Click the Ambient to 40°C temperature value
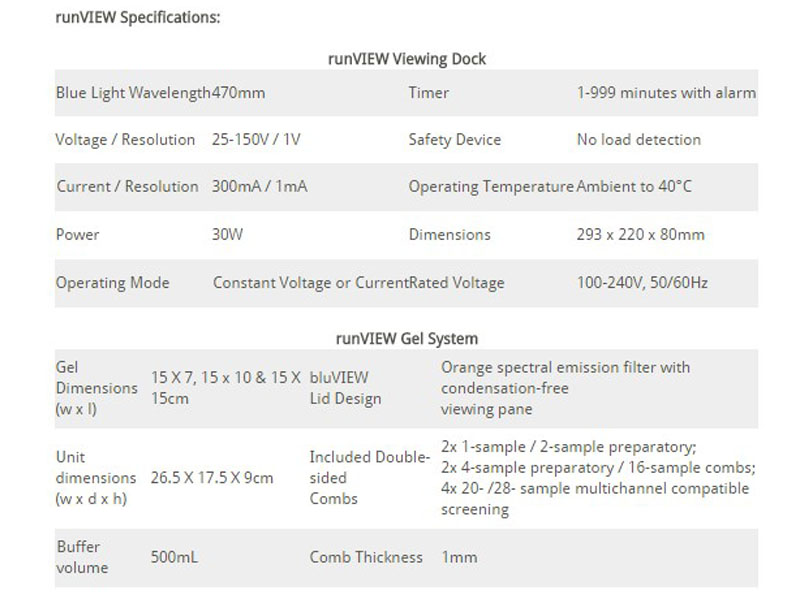 (634, 187)
